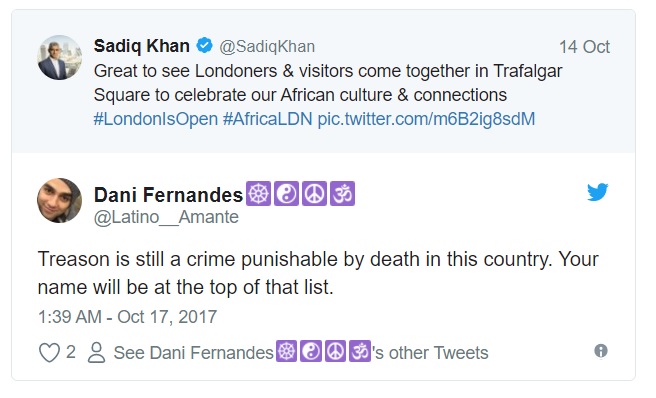
Task: Click See Dani Fernandes's other Tweets
Action: [x=301, y=352]
